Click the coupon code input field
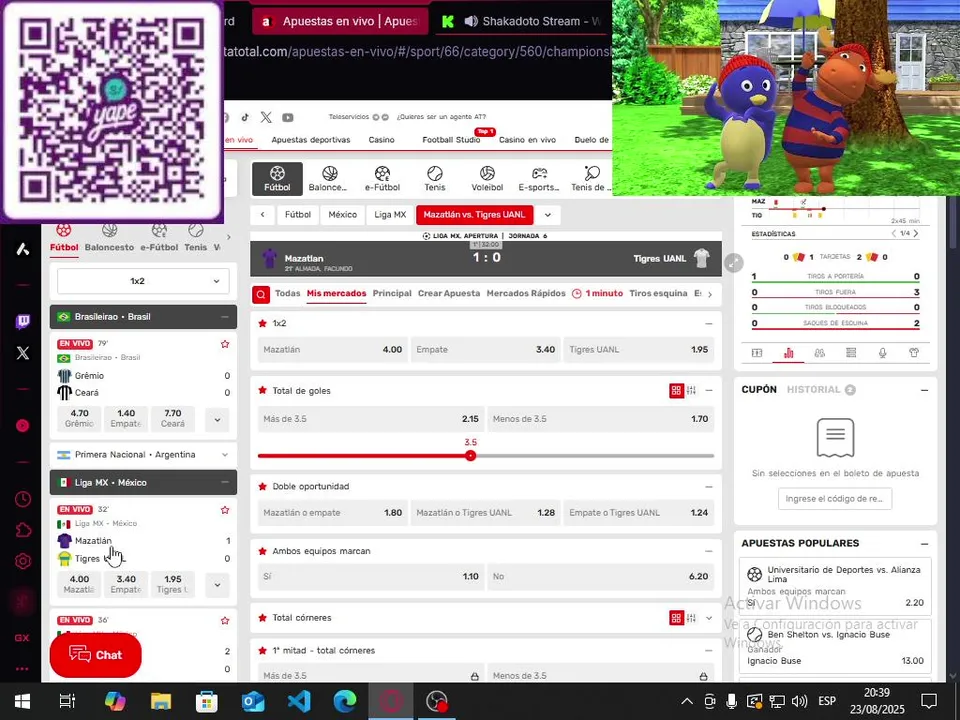This screenshot has height=720, width=960. coord(834,498)
